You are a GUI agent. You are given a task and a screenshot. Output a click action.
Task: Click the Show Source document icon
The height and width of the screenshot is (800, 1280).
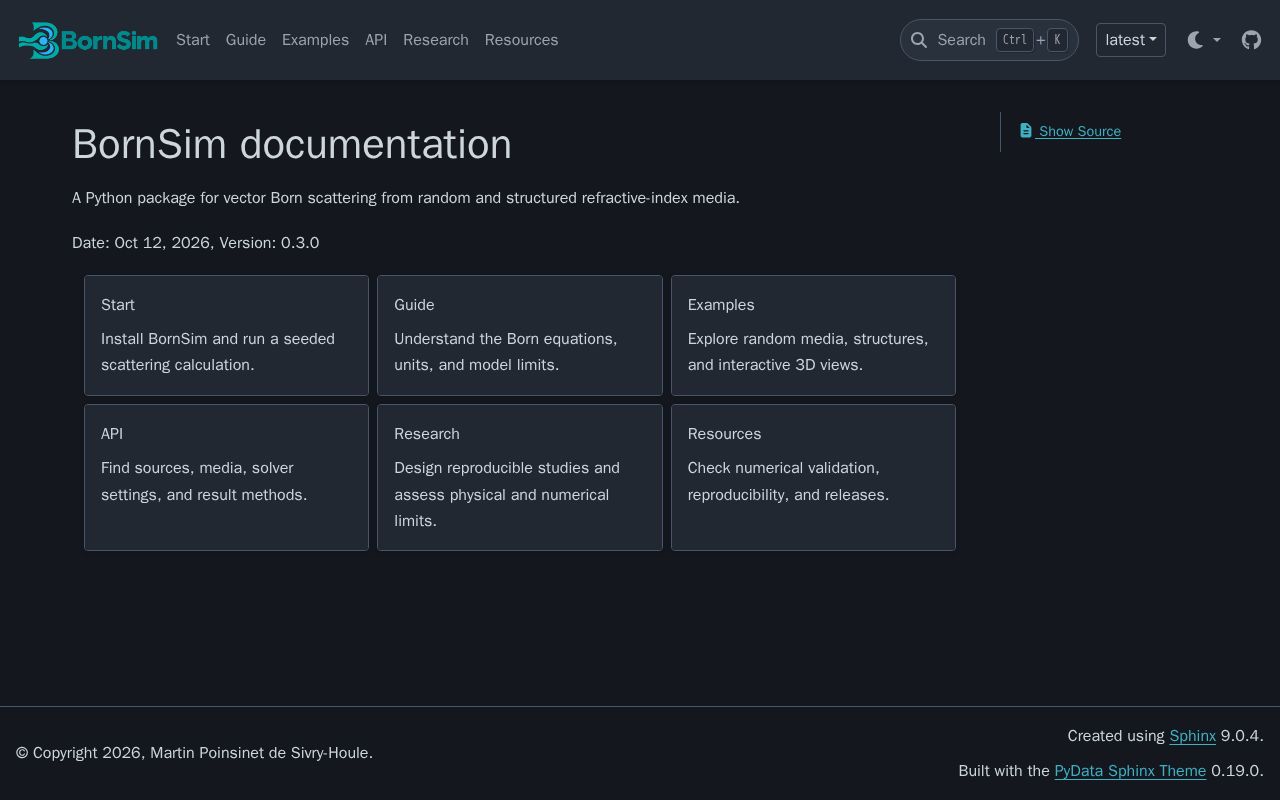(x=1026, y=130)
